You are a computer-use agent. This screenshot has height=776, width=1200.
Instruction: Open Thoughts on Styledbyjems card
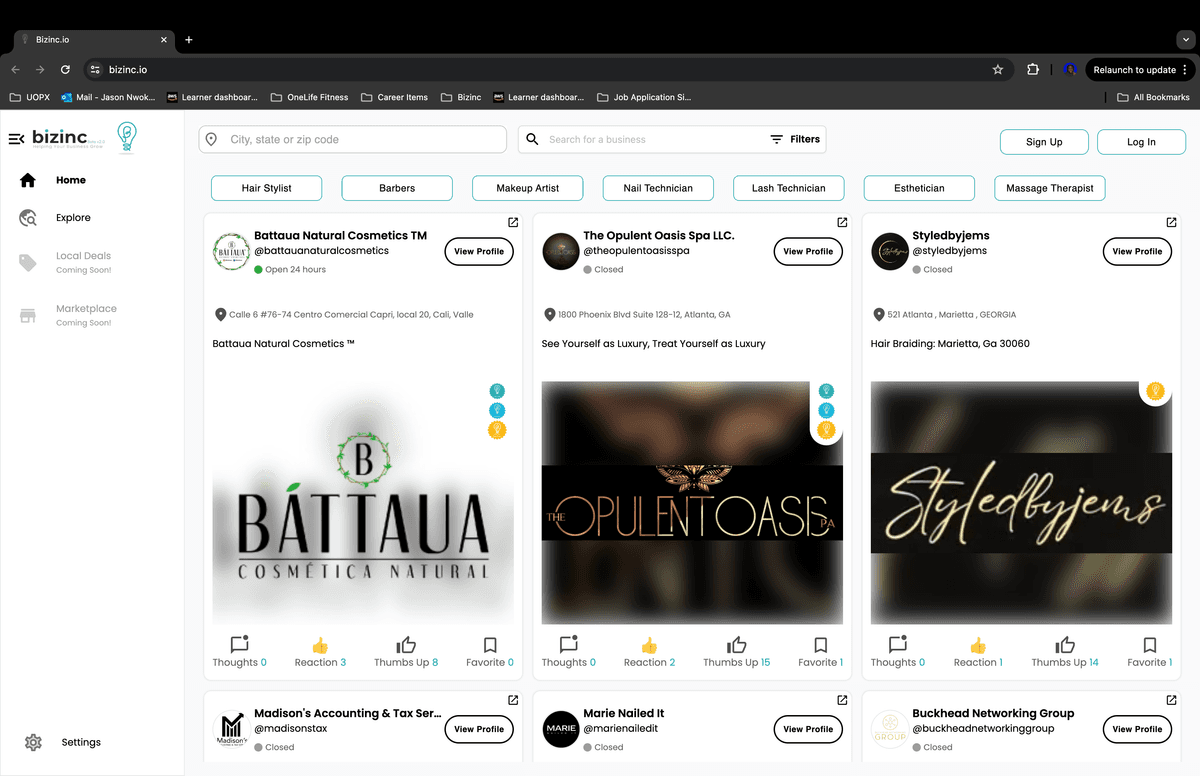[x=898, y=652]
